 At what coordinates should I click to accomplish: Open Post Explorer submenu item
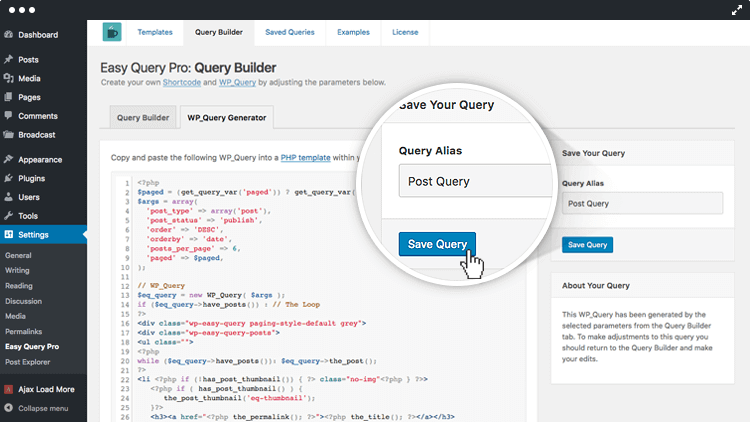[27, 362]
